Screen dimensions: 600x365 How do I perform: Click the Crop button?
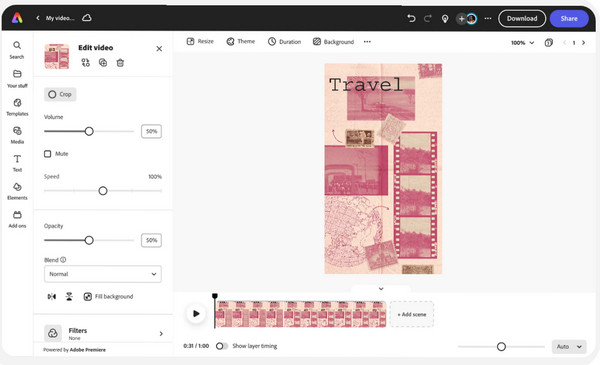(x=60, y=94)
